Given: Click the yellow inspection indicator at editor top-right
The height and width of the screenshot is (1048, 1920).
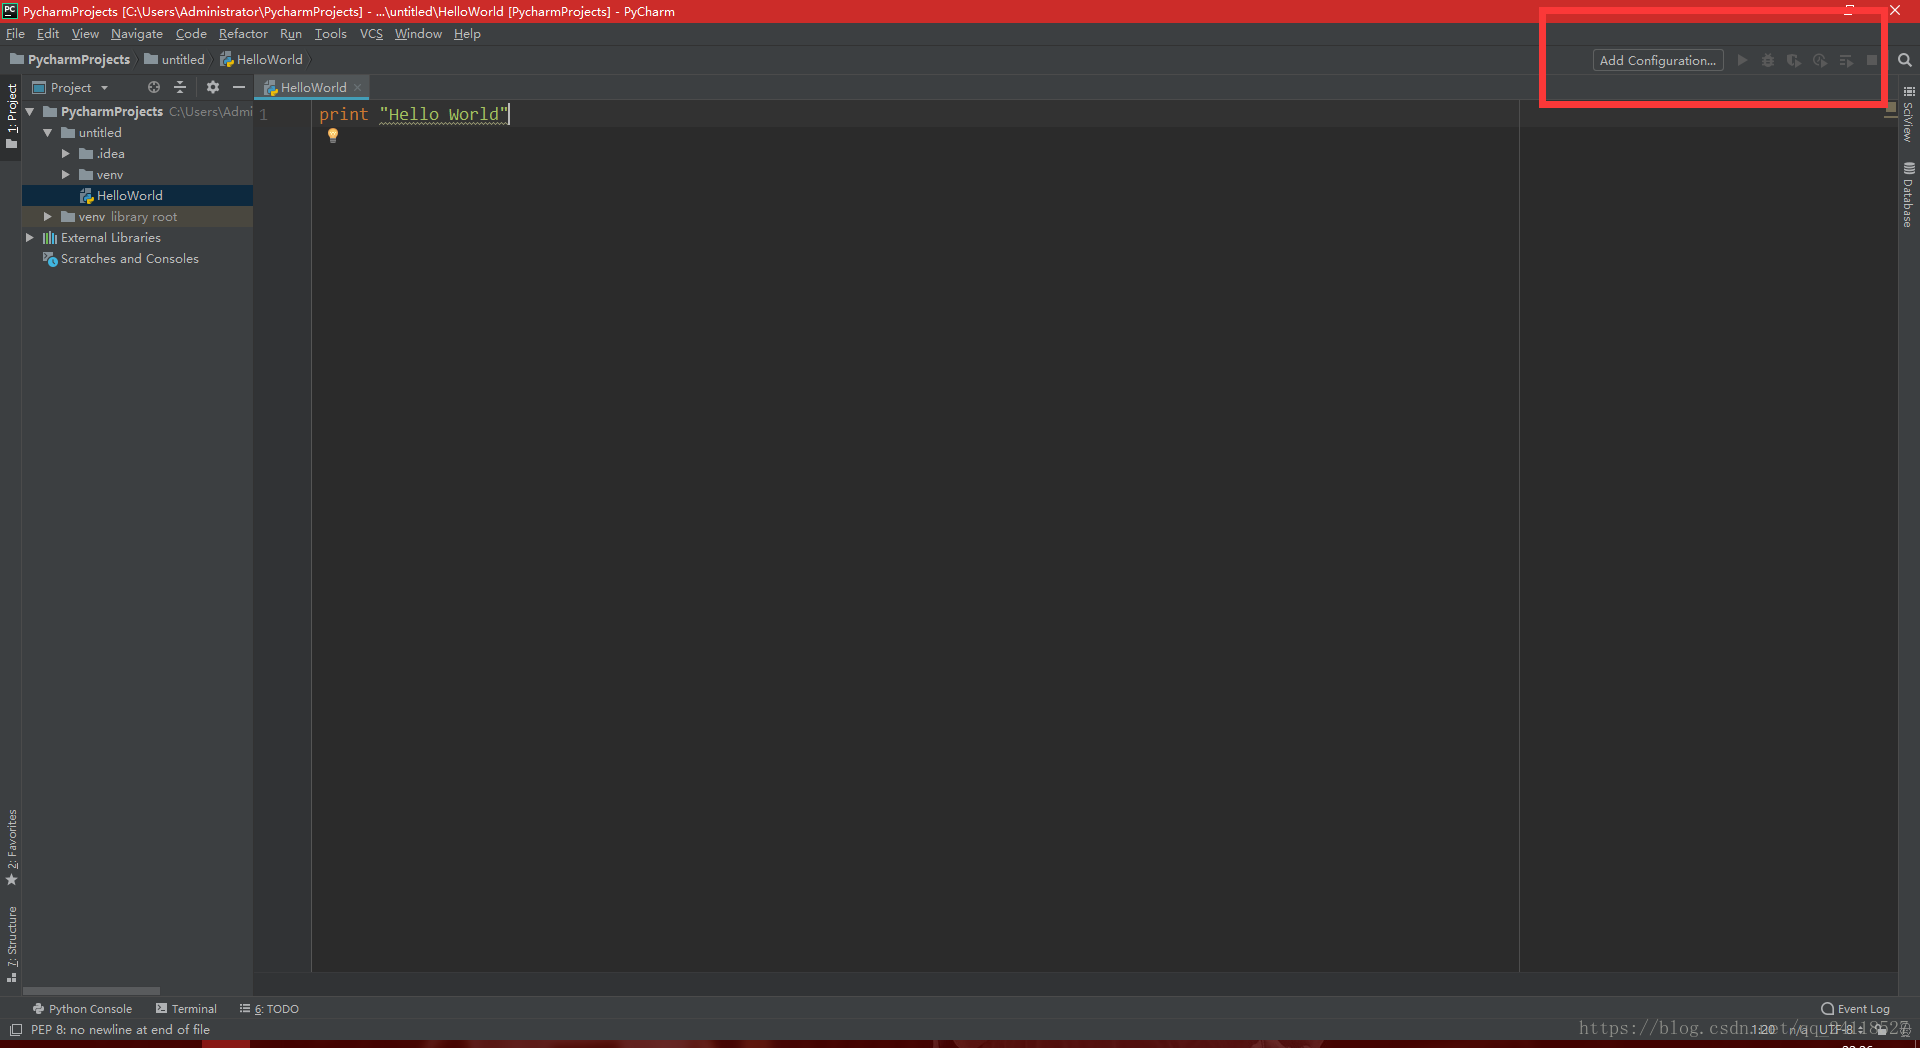Looking at the screenshot, I should [x=1891, y=107].
